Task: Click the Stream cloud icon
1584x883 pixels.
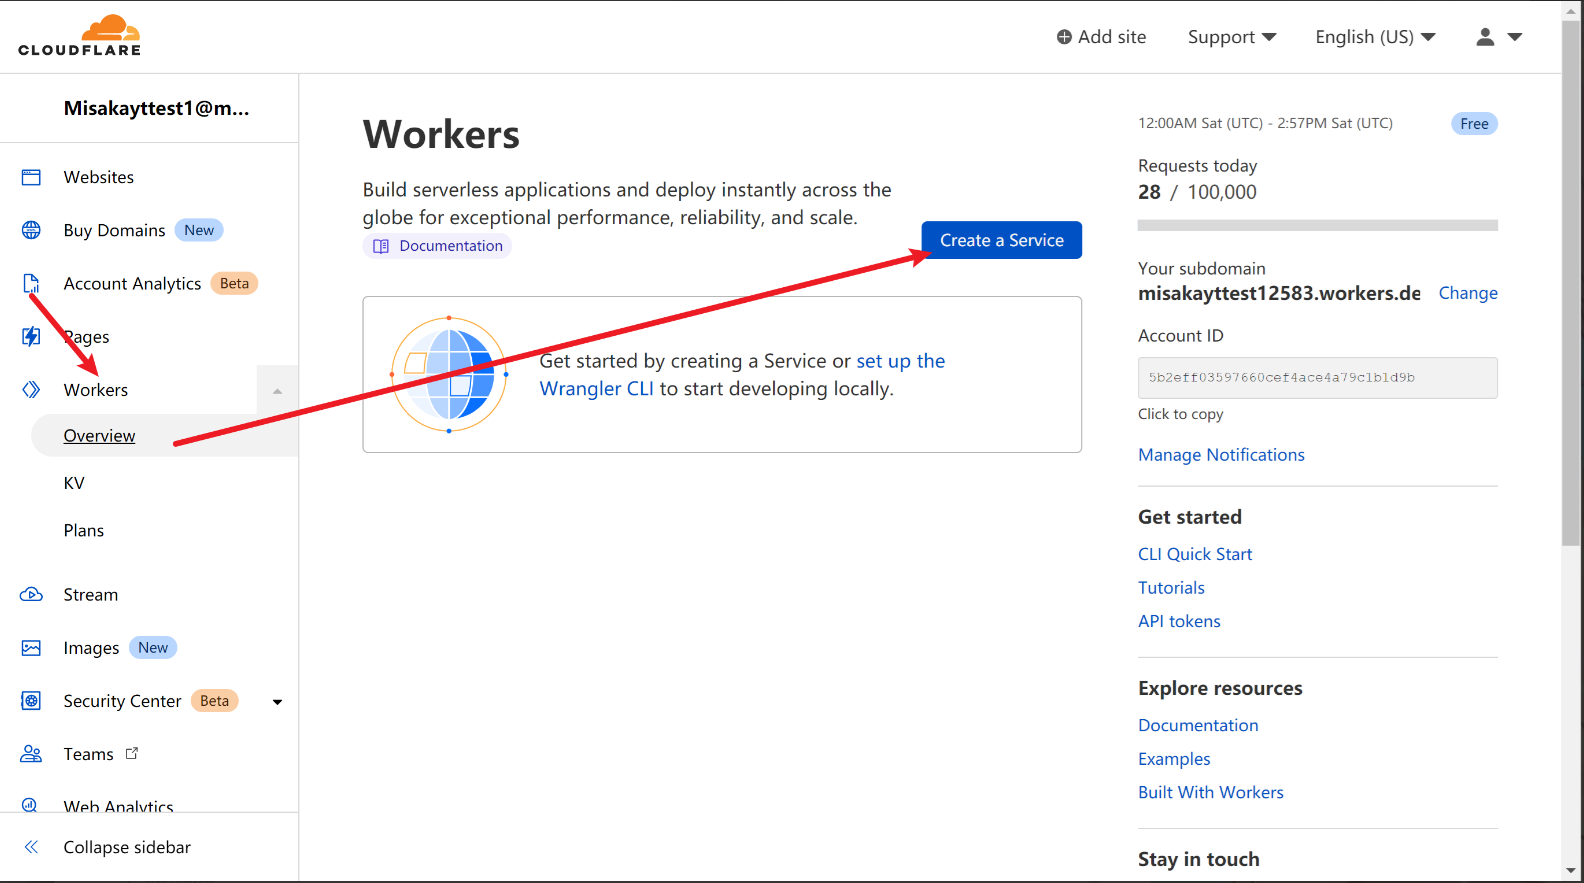Action: tap(31, 594)
